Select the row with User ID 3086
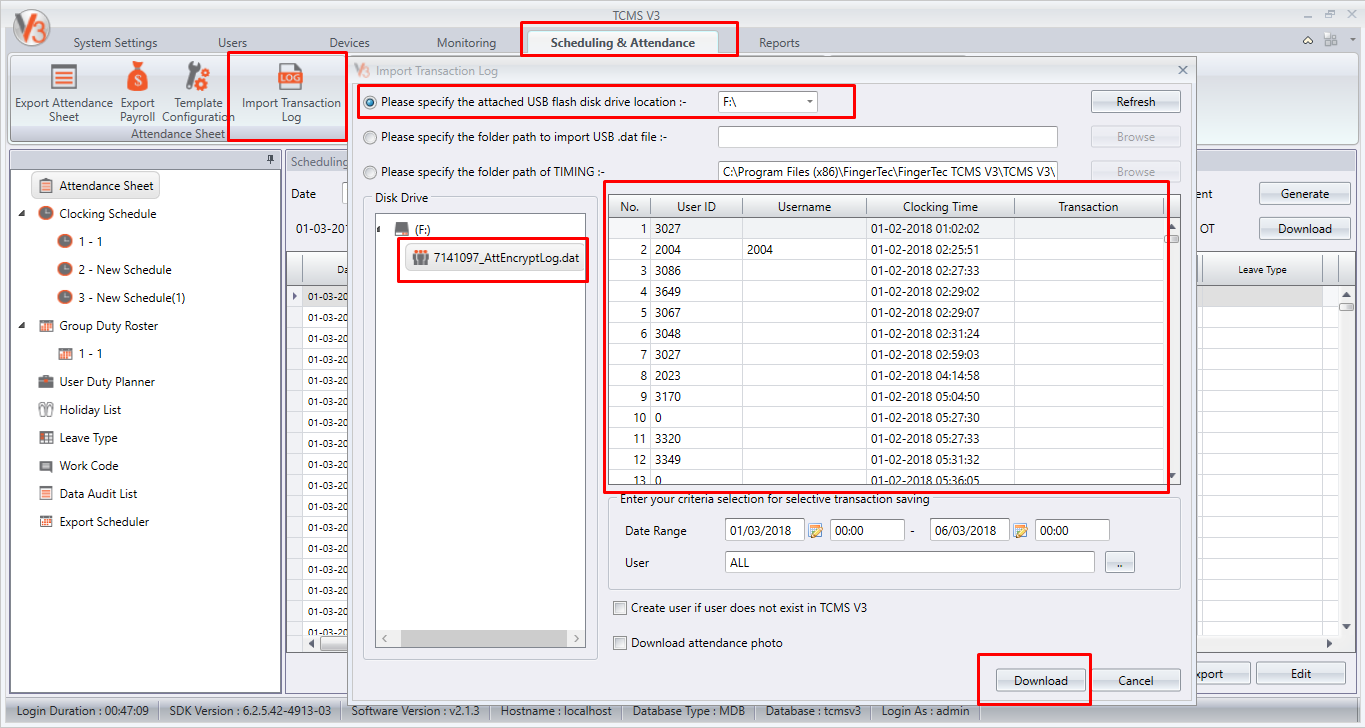 886,271
